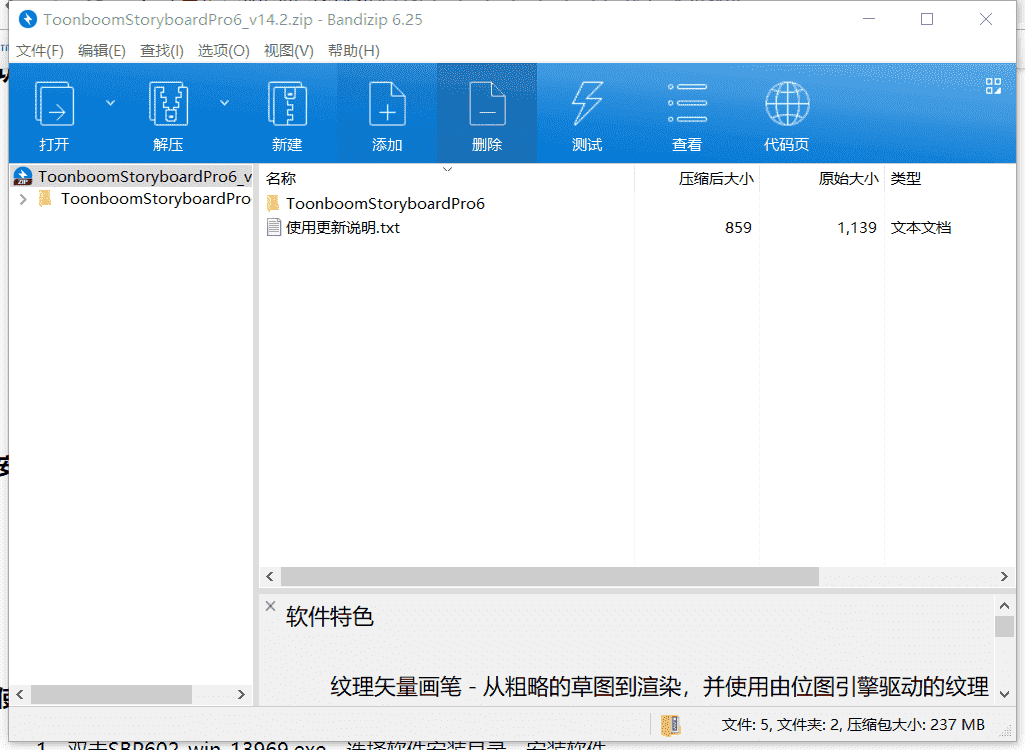The height and width of the screenshot is (750, 1025).
Task: Open the 编辑(E) menu
Action: point(101,50)
